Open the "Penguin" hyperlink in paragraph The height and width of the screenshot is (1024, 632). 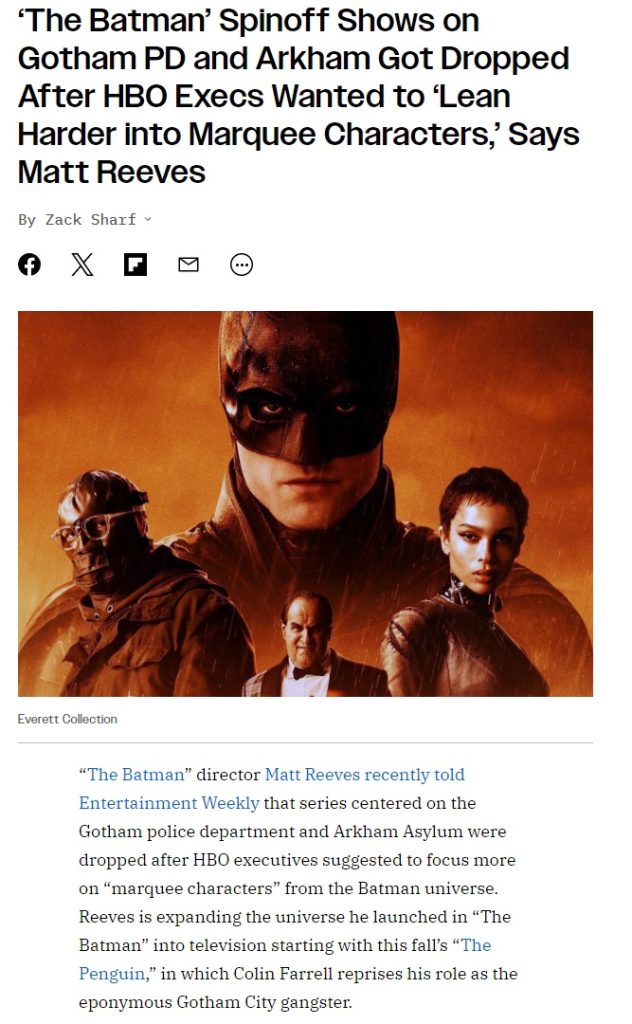[111, 973]
